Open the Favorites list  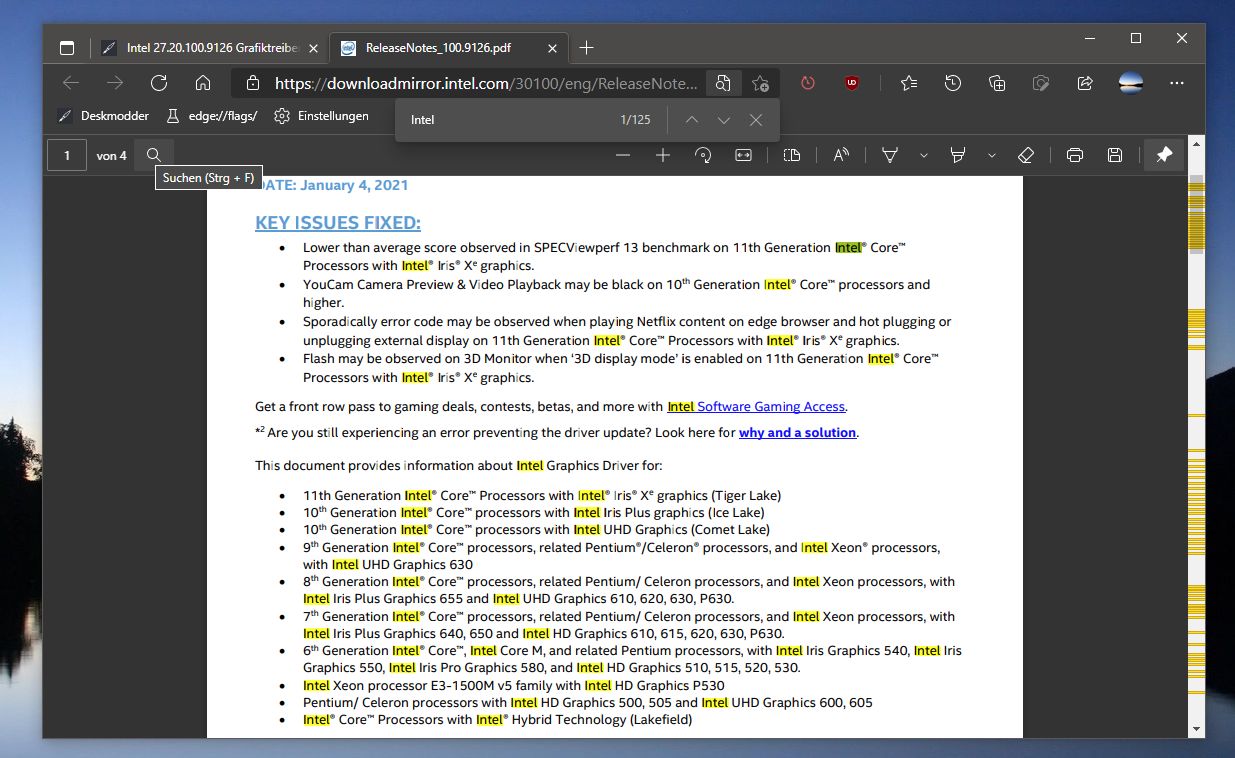[x=908, y=83]
